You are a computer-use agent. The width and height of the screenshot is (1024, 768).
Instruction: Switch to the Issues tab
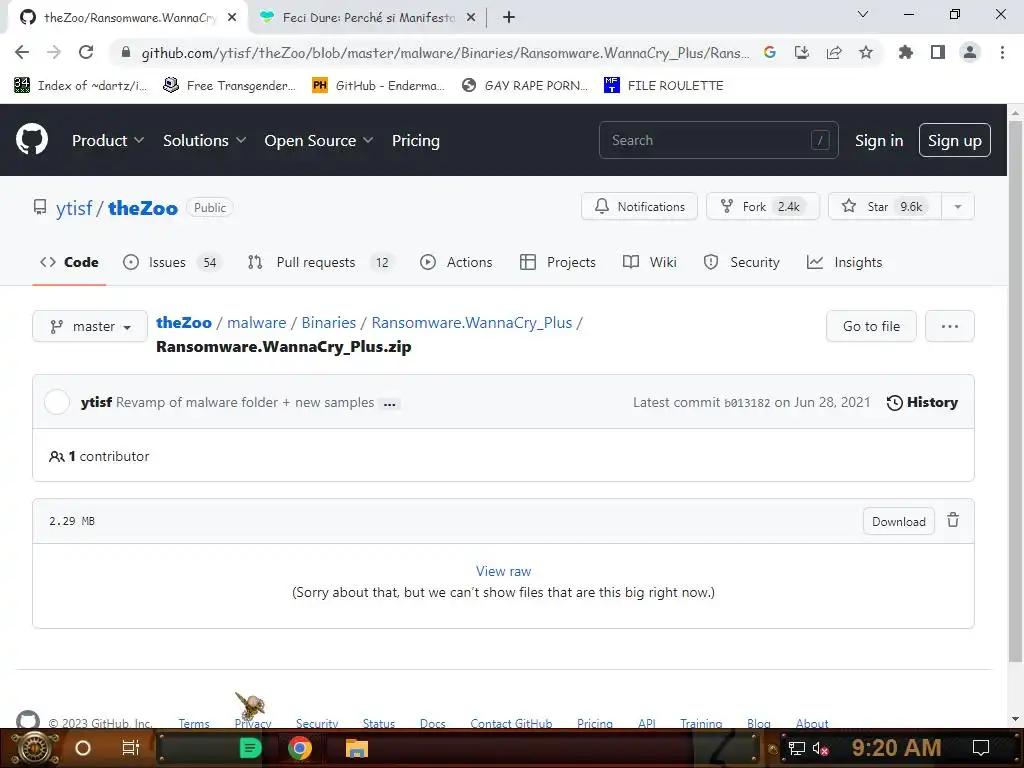(x=172, y=263)
